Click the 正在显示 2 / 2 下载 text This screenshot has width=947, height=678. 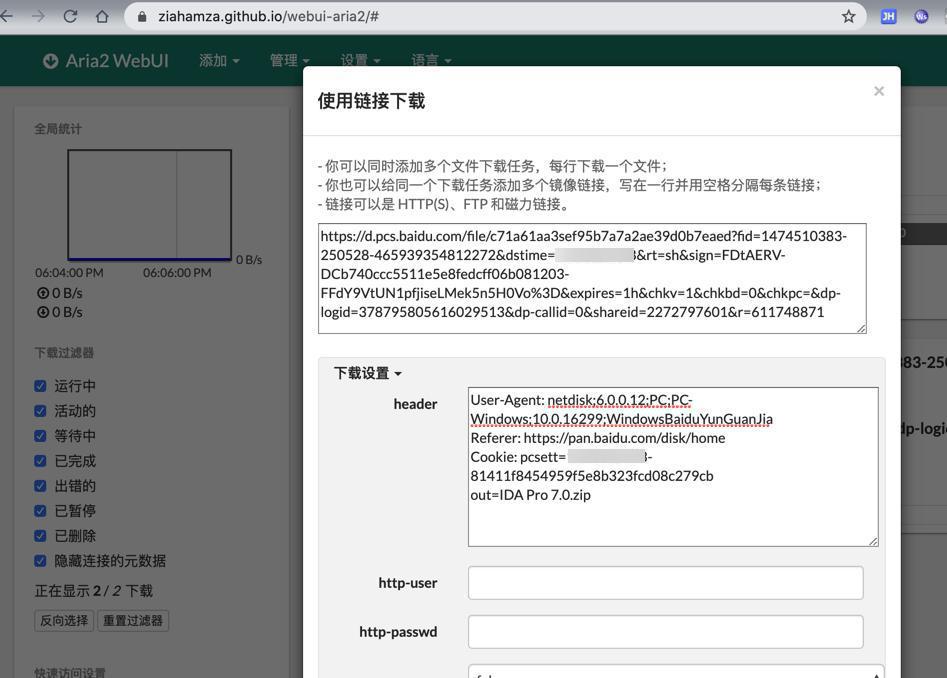[94, 591]
